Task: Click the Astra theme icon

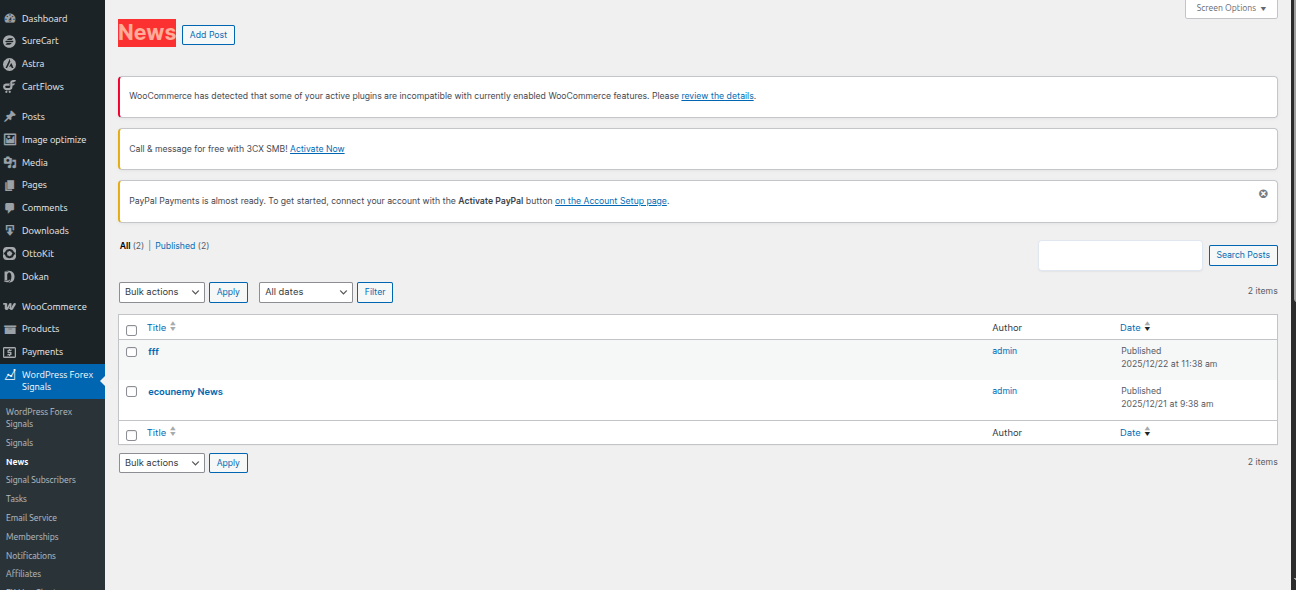Action: click(x=10, y=64)
